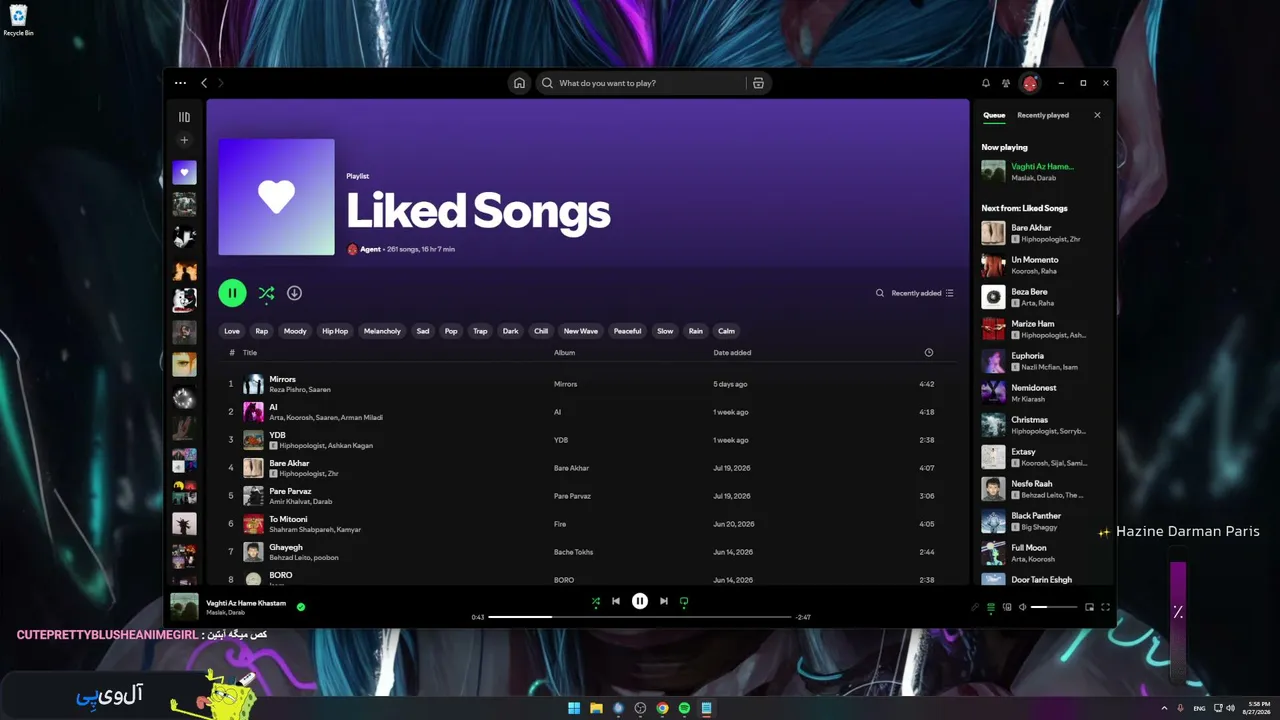
Task: Open the Browse icon in search bar
Action: [758, 83]
